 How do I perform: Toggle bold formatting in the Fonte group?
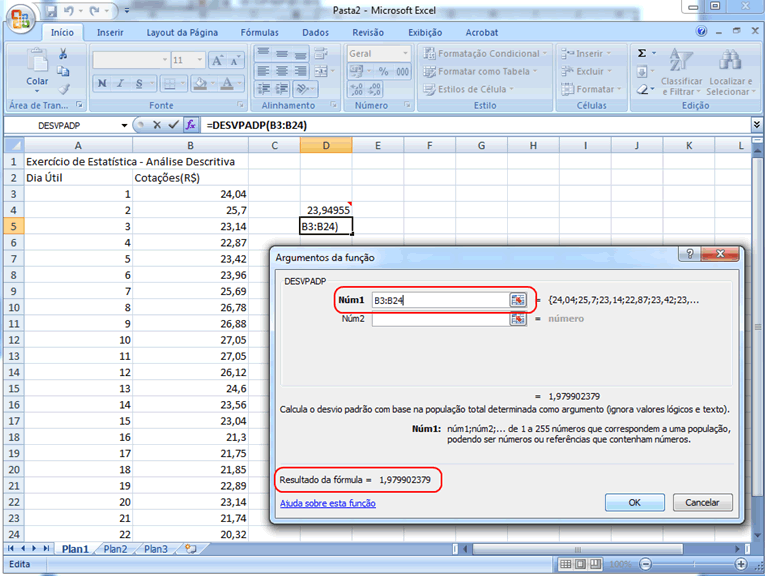101,83
